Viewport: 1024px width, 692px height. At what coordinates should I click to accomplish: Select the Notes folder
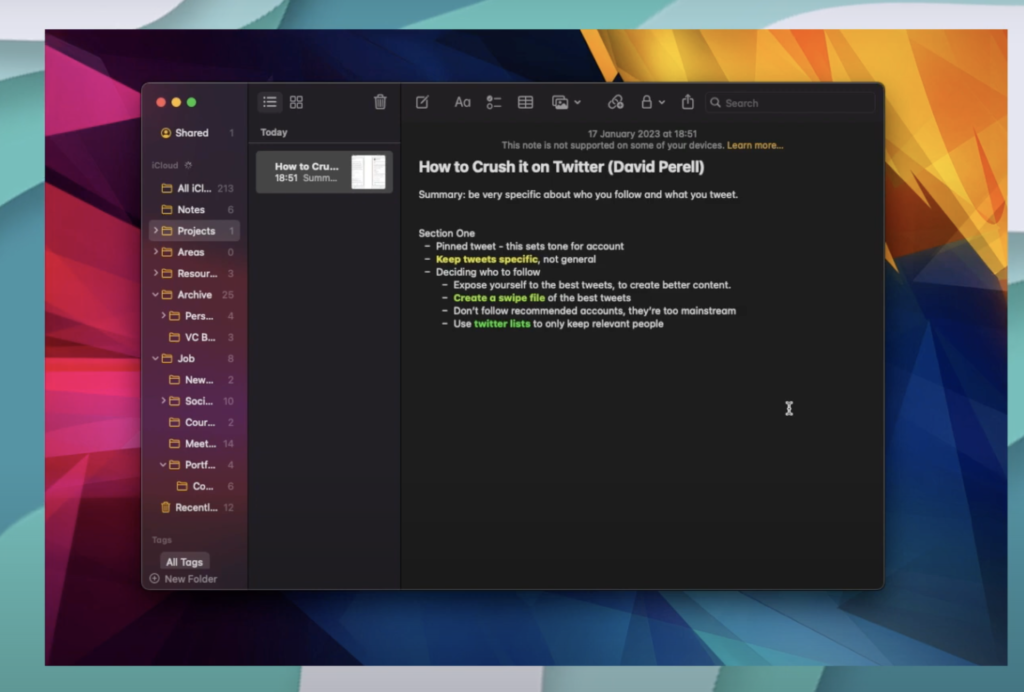click(x=195, y=210)
